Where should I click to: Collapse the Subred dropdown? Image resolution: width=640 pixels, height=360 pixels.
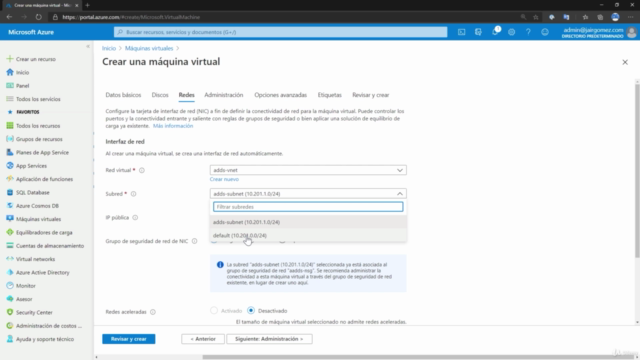[x=308, y=193]
